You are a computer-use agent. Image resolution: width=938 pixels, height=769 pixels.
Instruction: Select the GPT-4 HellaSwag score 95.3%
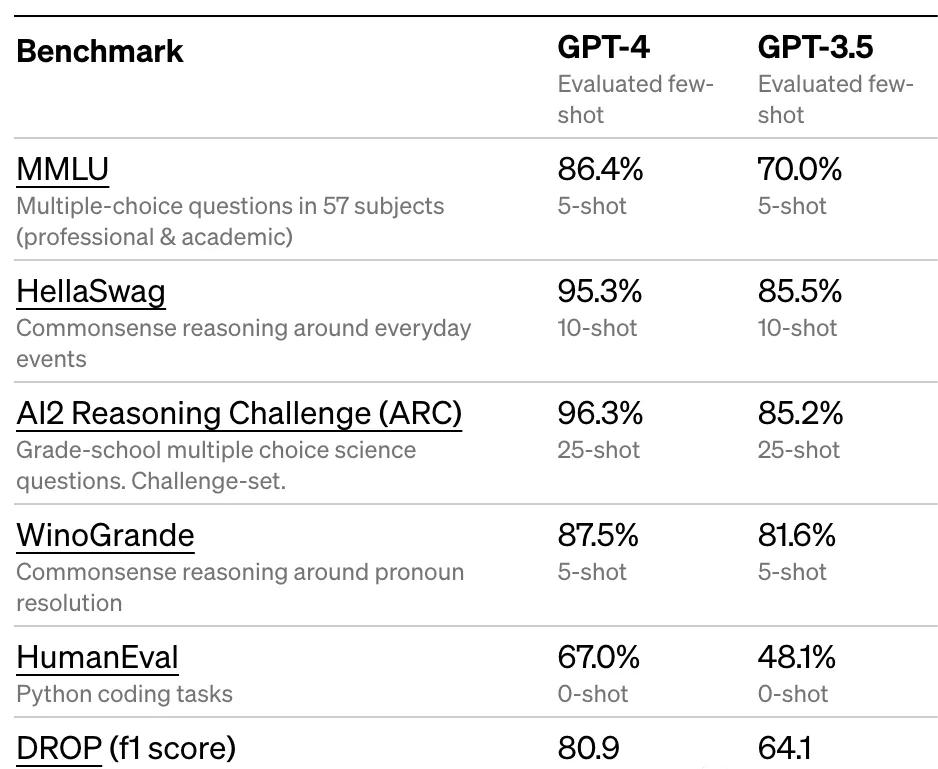[600, 291]
